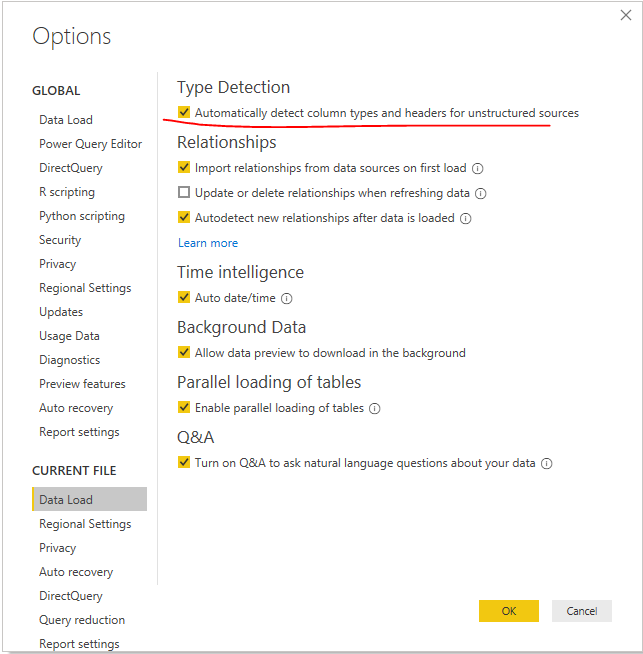Select Global Data Load section
Screen dimensions: 643x654
pyautogui.click(x=66, y=120)
